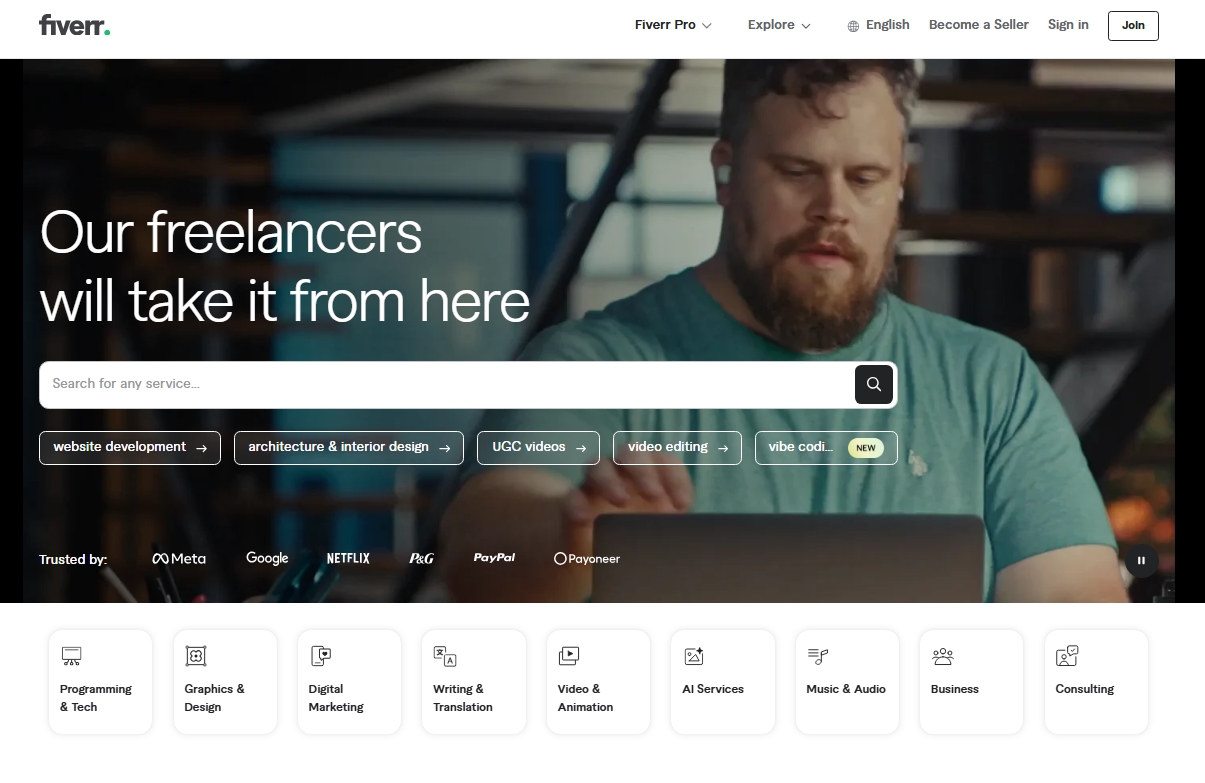Viewport: 1205px width, 783px height.
Task: Click the Business category people icon
Action: pyautogui.click(x=942, y=656)
